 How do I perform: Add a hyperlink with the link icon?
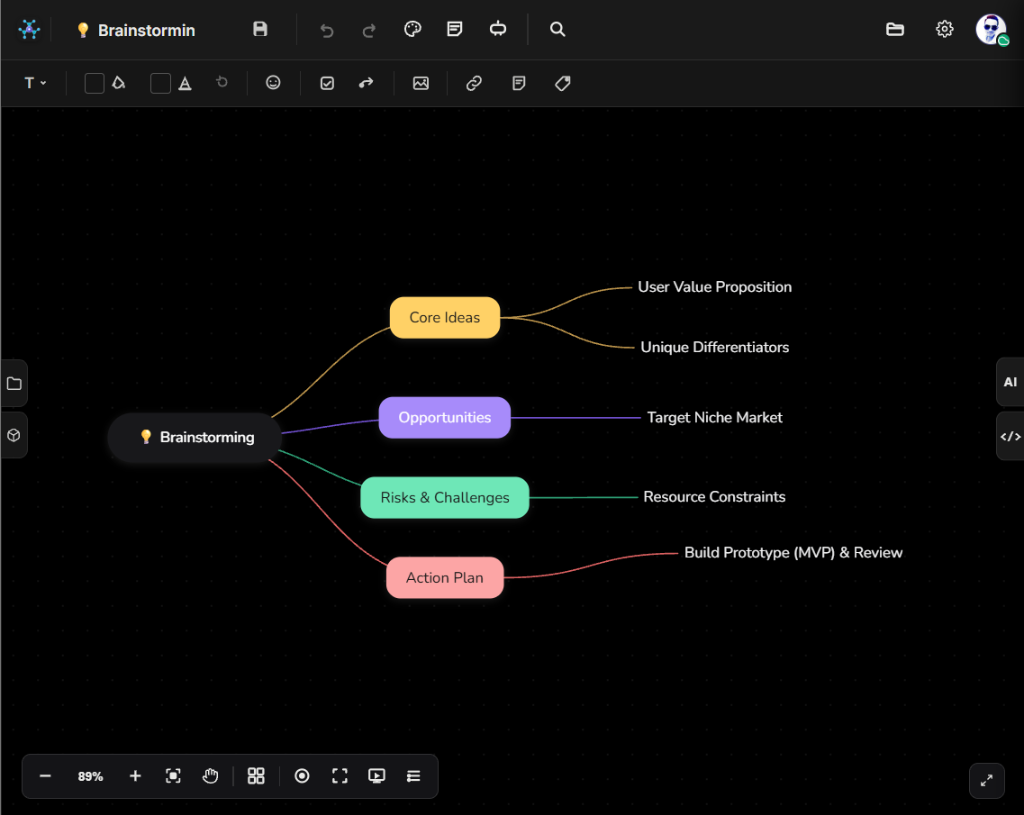pos(474,83)
